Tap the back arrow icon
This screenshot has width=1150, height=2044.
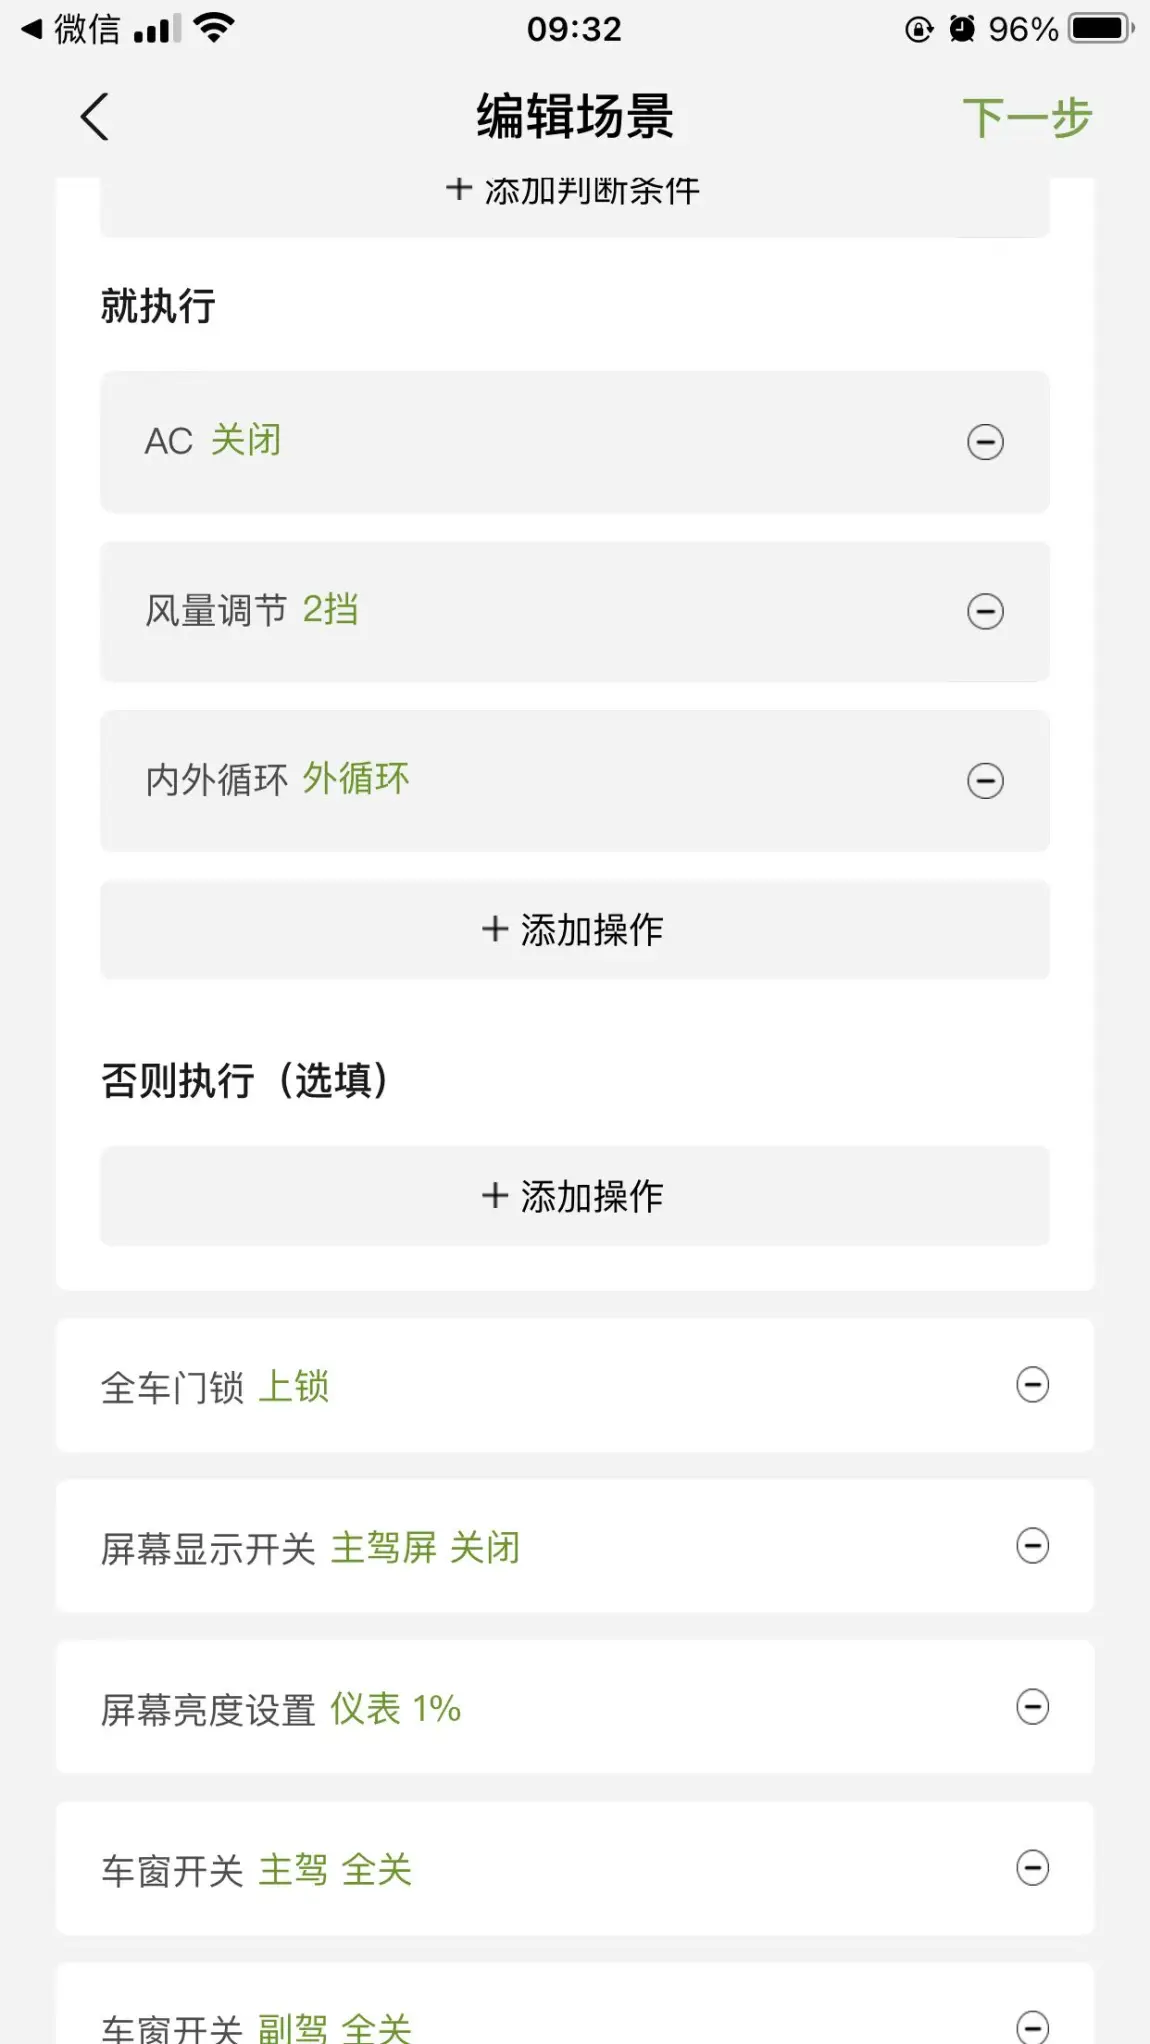coord(95,117)
